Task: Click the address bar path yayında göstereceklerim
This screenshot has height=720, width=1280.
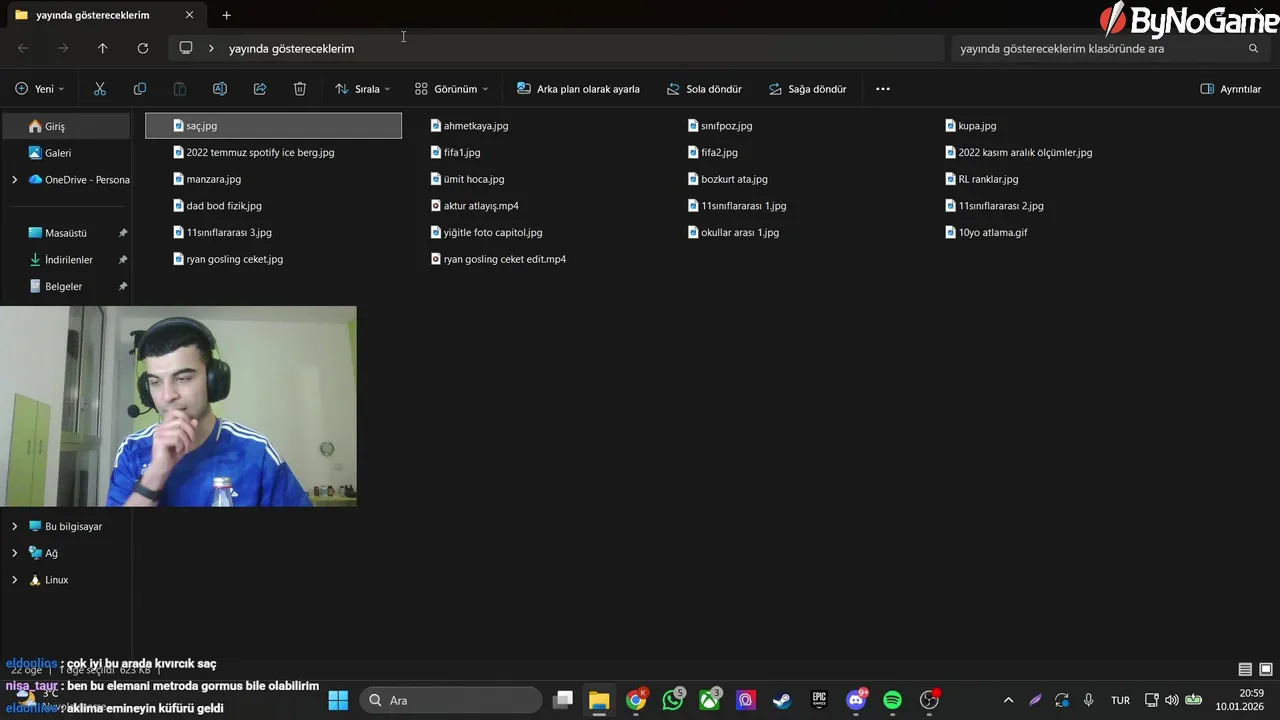Action: [291, 48]
